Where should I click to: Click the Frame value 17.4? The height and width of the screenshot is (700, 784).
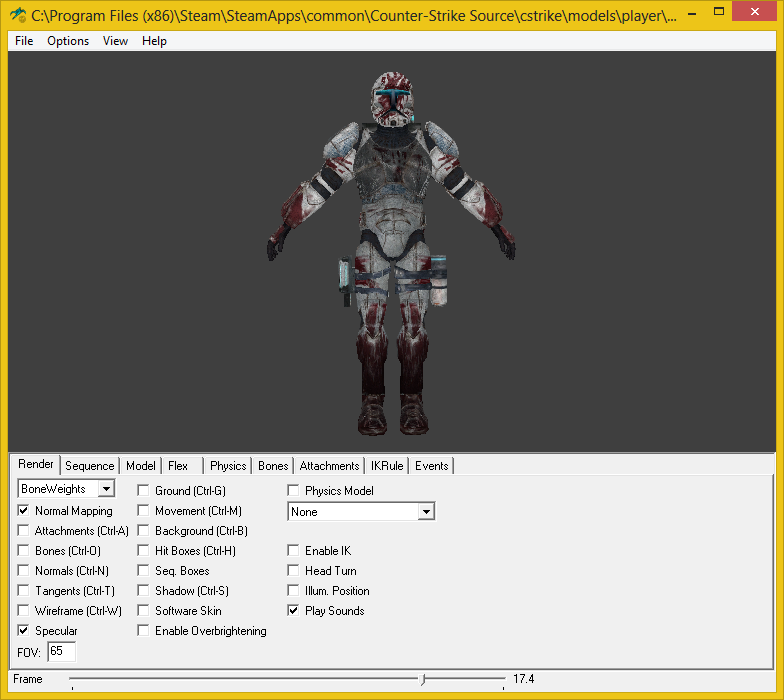(x=524, y=679)
